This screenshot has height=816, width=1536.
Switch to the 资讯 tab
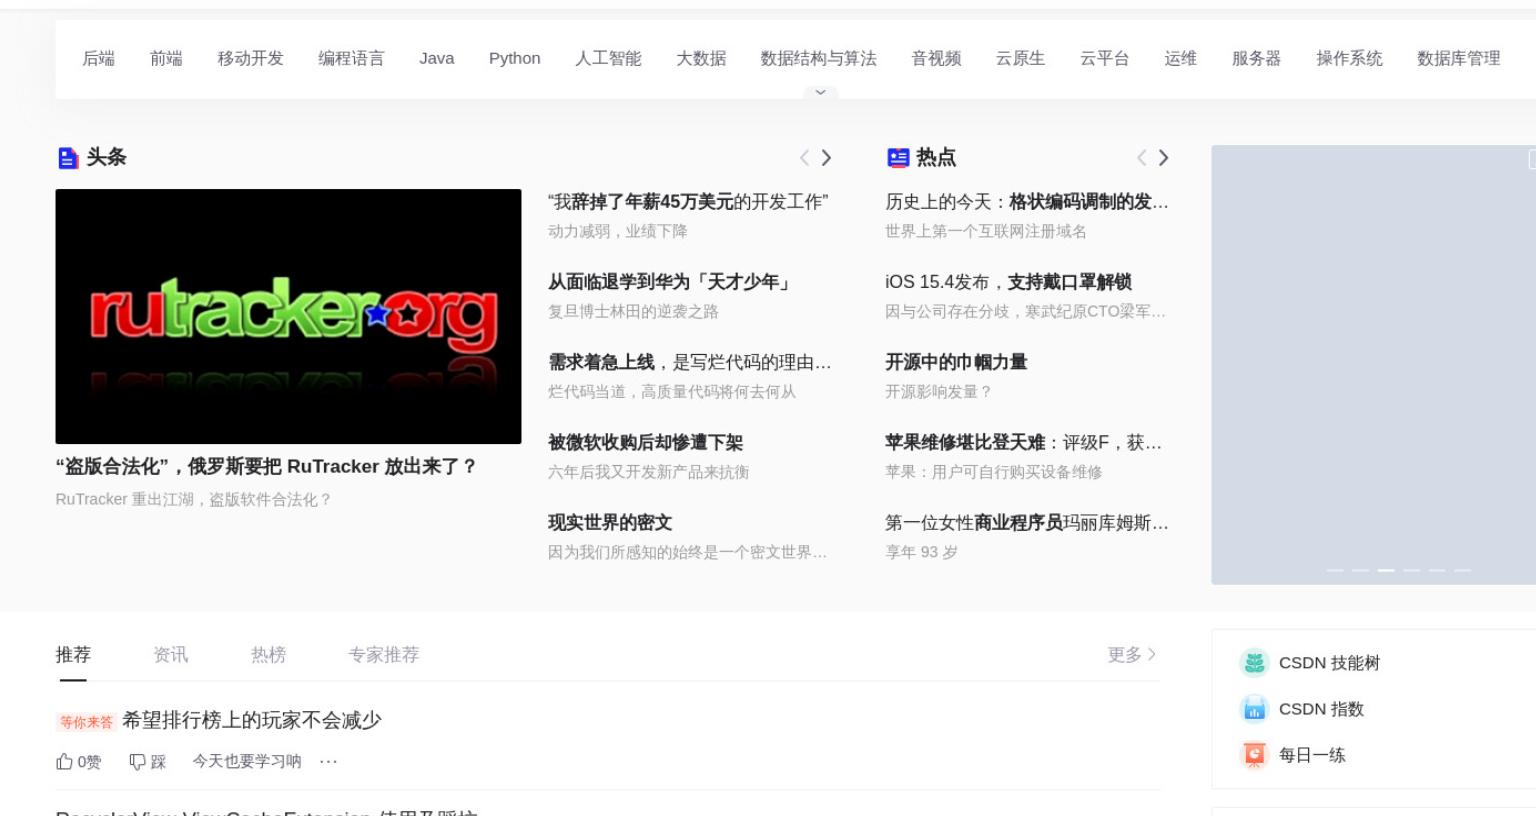pos(171,655)
